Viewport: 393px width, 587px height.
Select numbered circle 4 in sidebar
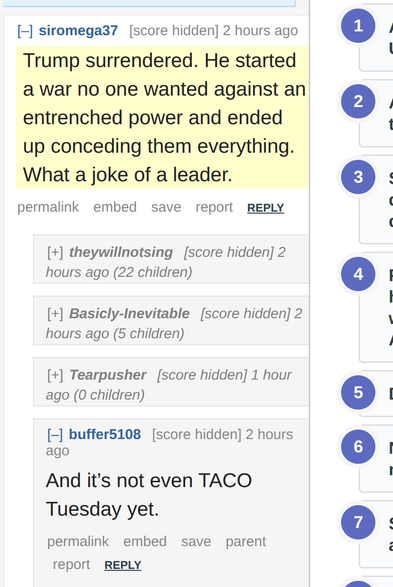pyautogui.click(x=358, y=274)
